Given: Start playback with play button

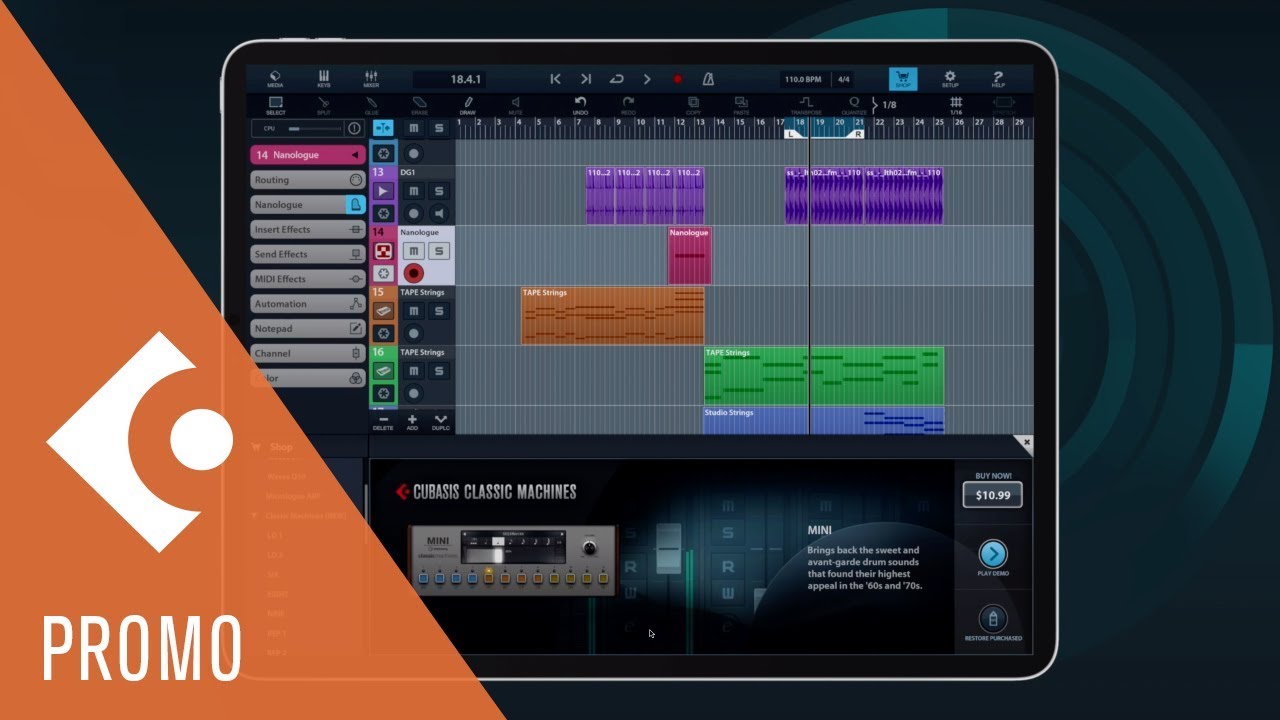Looking at the screenshot, I should (647, 79).
